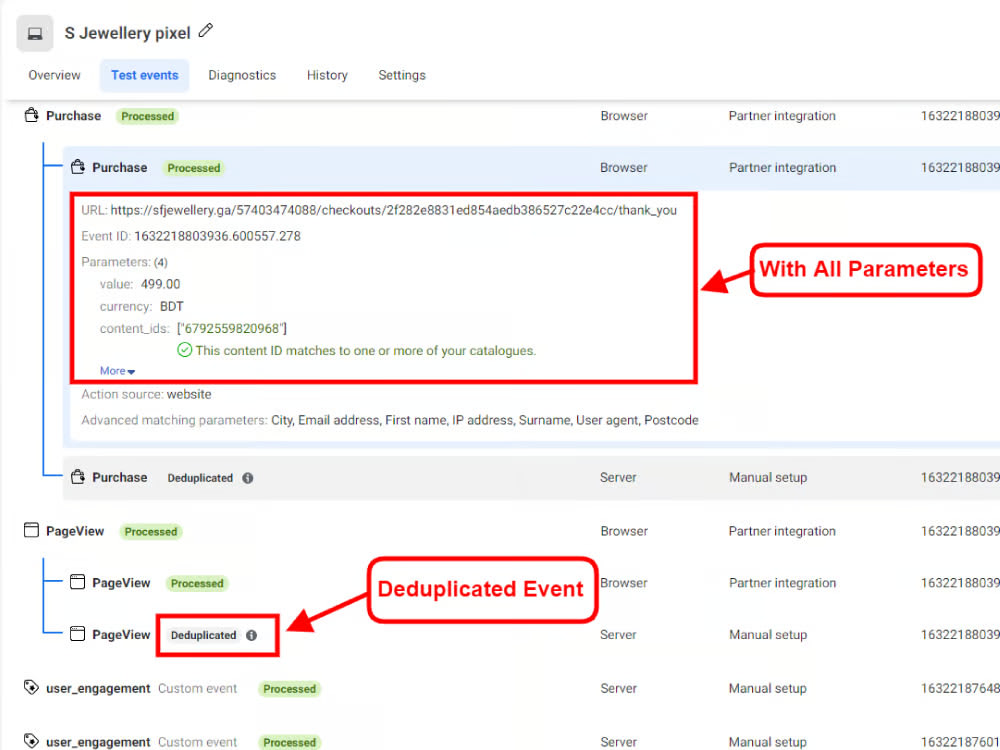
Task: Click the thank_you checkout URL
Action: [395, 210]
